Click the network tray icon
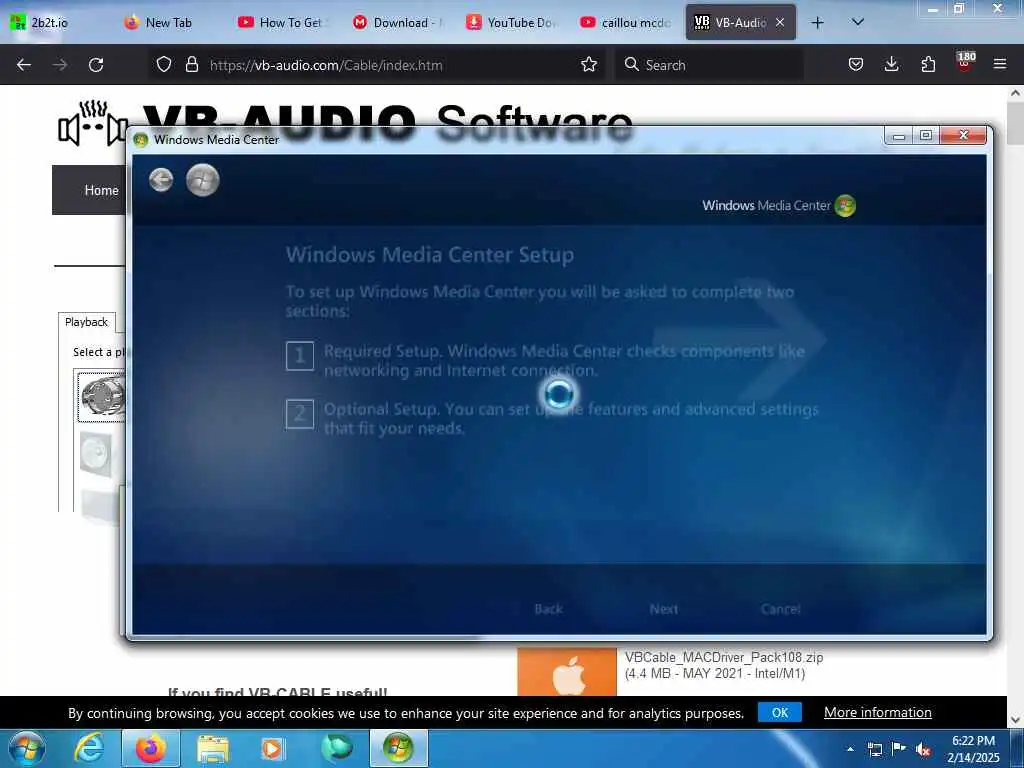Viewport: 1024px width, 768px height. [874, 749]
